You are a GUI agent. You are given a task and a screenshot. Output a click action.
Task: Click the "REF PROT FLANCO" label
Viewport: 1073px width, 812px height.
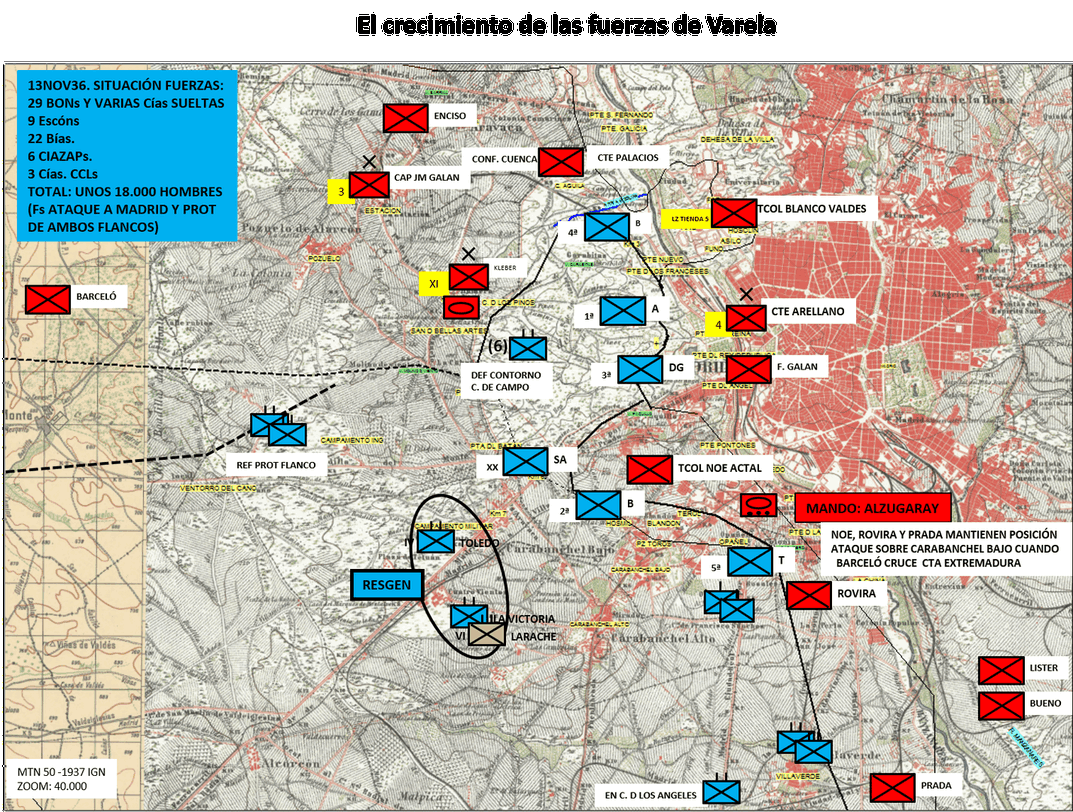pyautogui.click(x=276, y=465)
